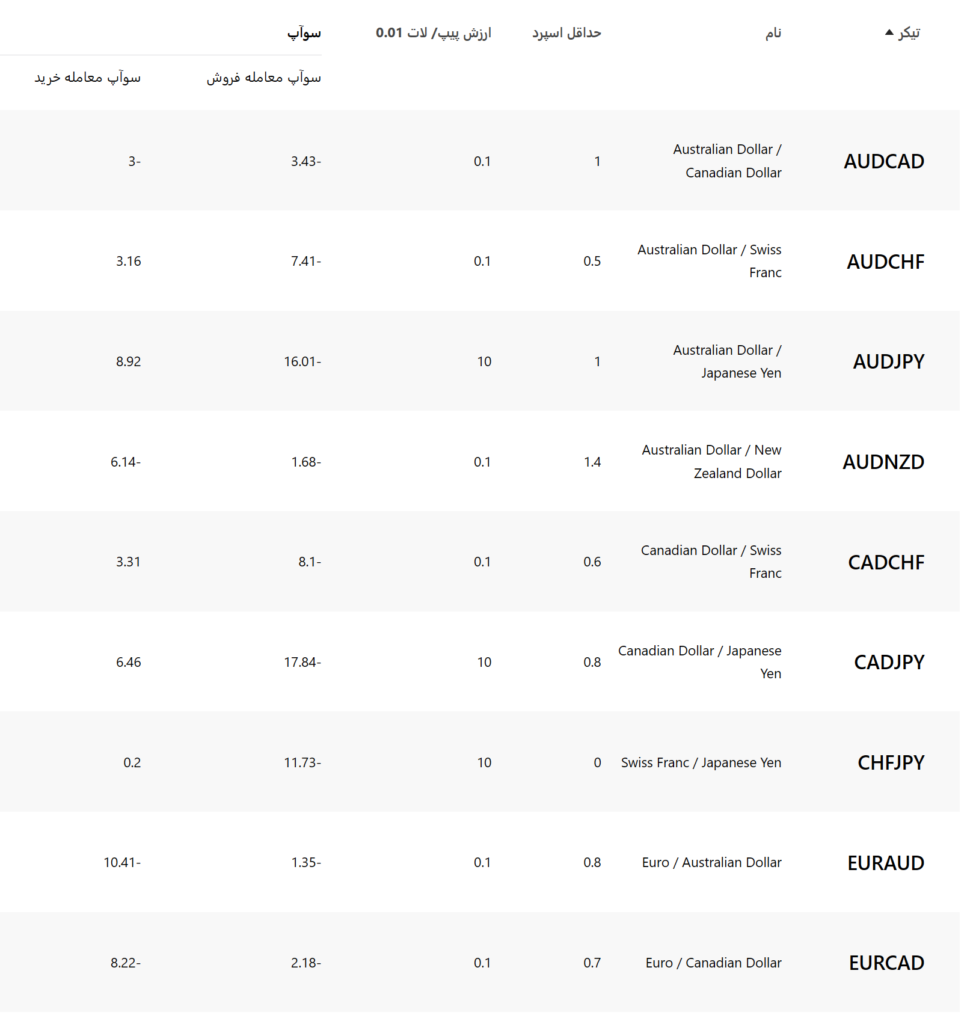This screenshot has height=1024, width=979.
Task: Open the EURAUD ticker
Action: pyautogui.click(x=886, y=863)
